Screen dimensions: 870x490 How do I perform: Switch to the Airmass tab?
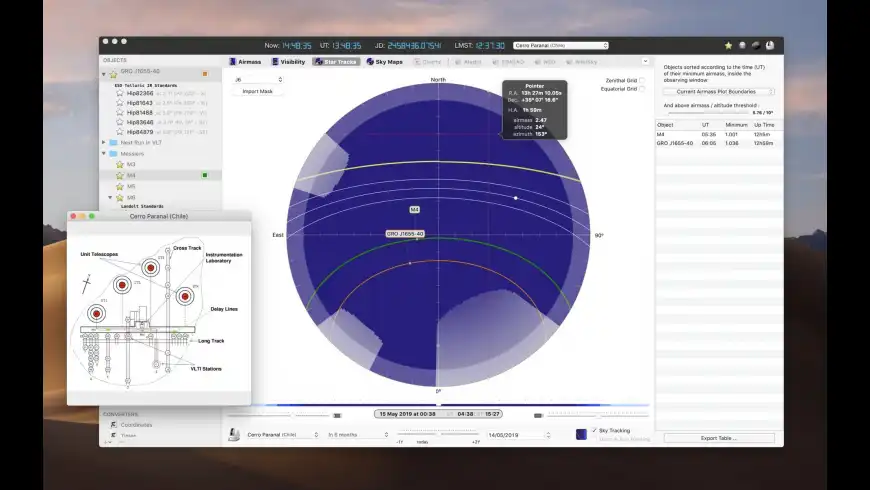click(x=246, y=61)
